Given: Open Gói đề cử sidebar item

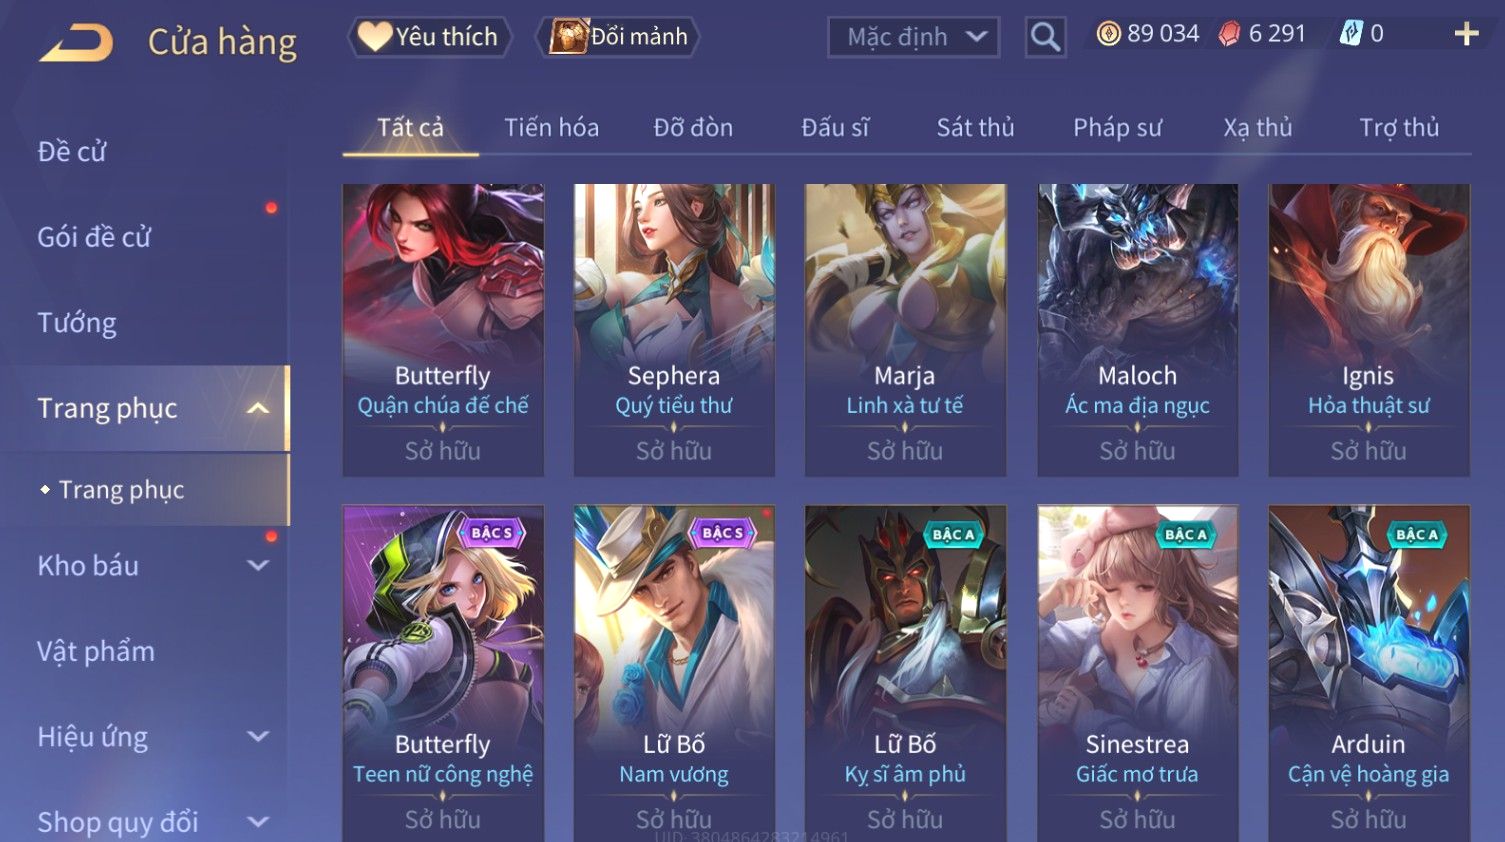Looking at the screenshot, I should pos(94,237).
